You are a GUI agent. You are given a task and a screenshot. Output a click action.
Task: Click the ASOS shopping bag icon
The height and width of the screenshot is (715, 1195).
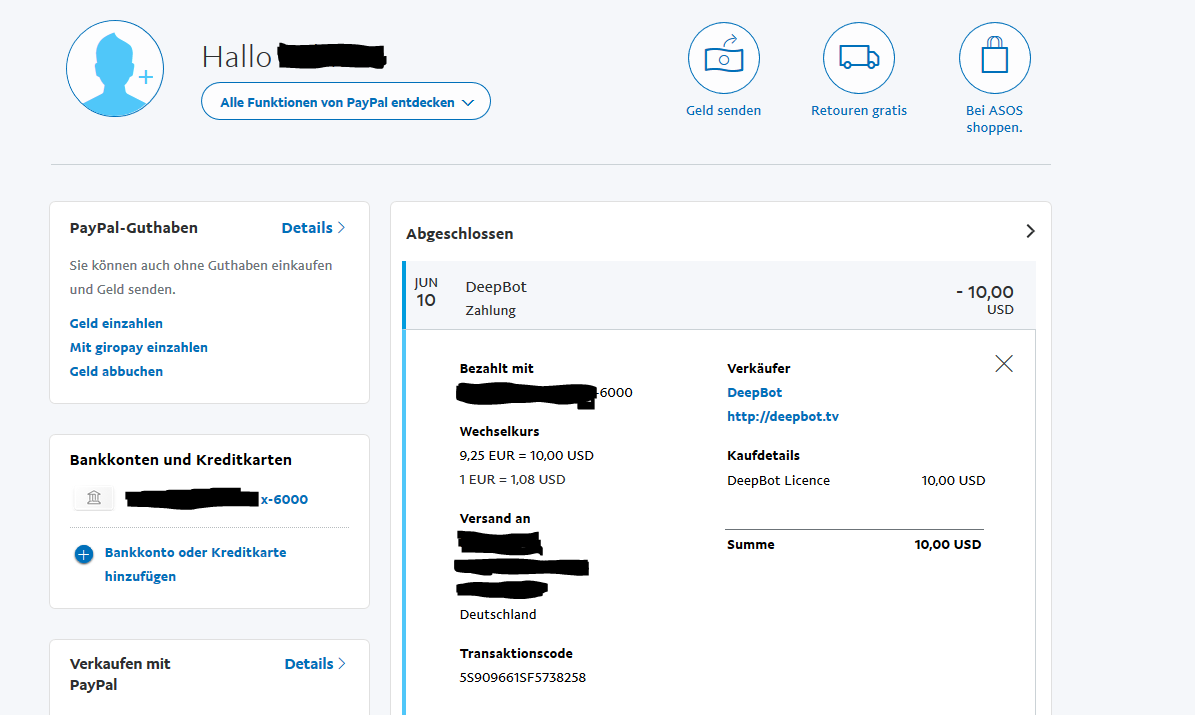995,58
